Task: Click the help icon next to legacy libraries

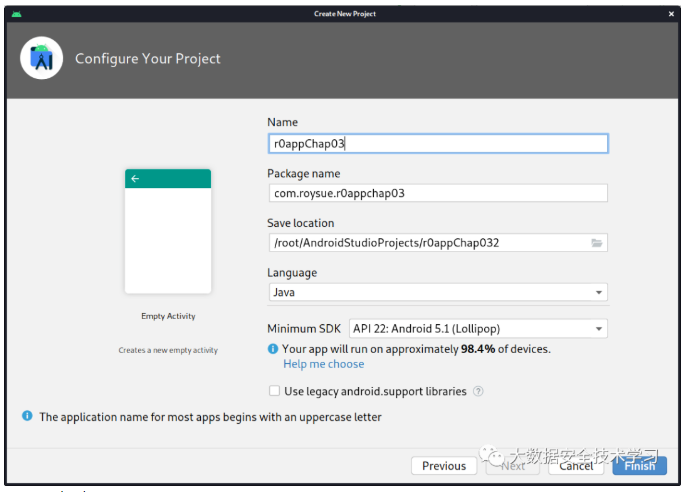Action: (479, 392)
